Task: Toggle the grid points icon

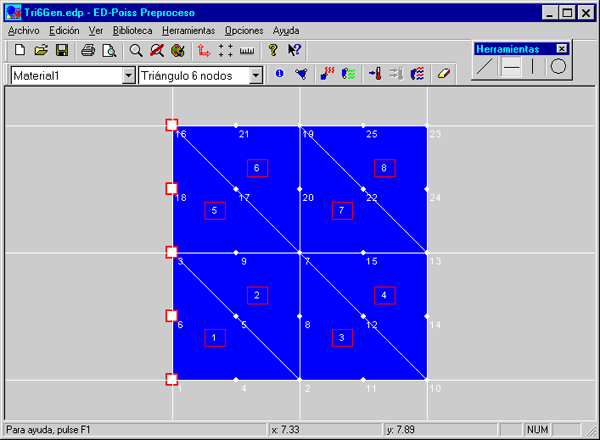Action: pos(225,50)
